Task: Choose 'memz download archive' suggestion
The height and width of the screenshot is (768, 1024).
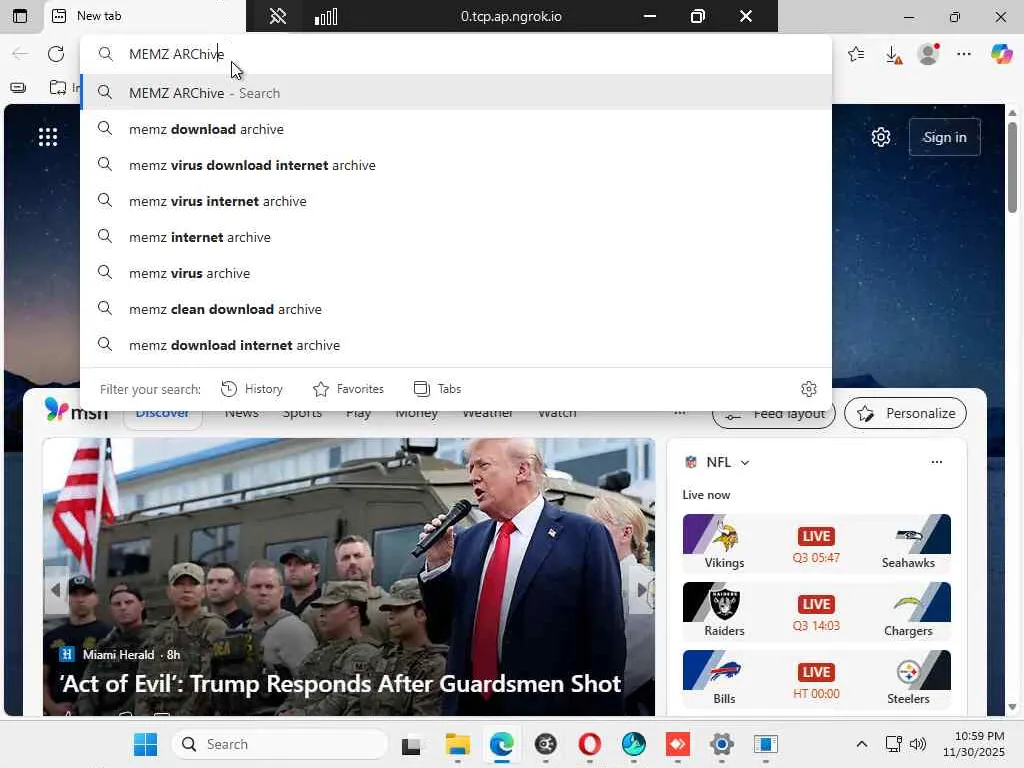Action: coord(456,129)
